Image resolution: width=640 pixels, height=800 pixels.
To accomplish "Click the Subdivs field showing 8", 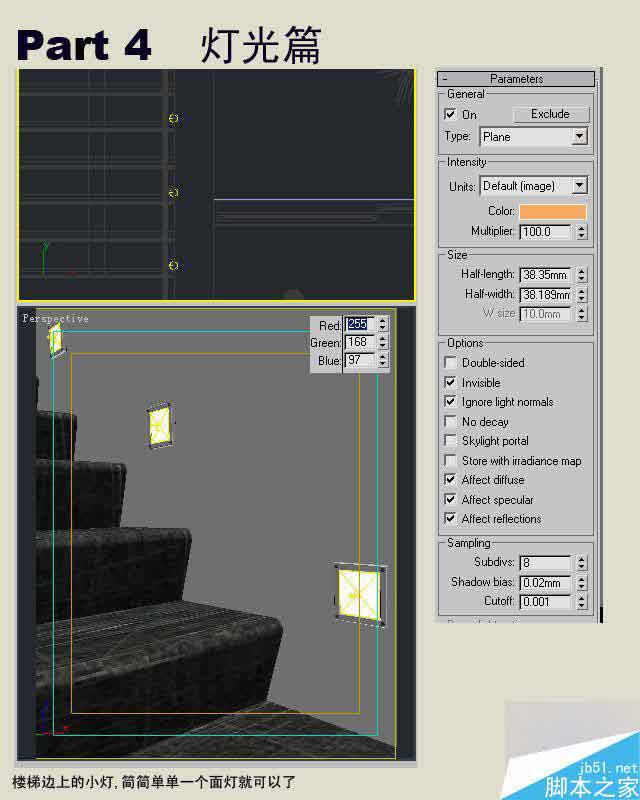I will click(x=545, y=563).
